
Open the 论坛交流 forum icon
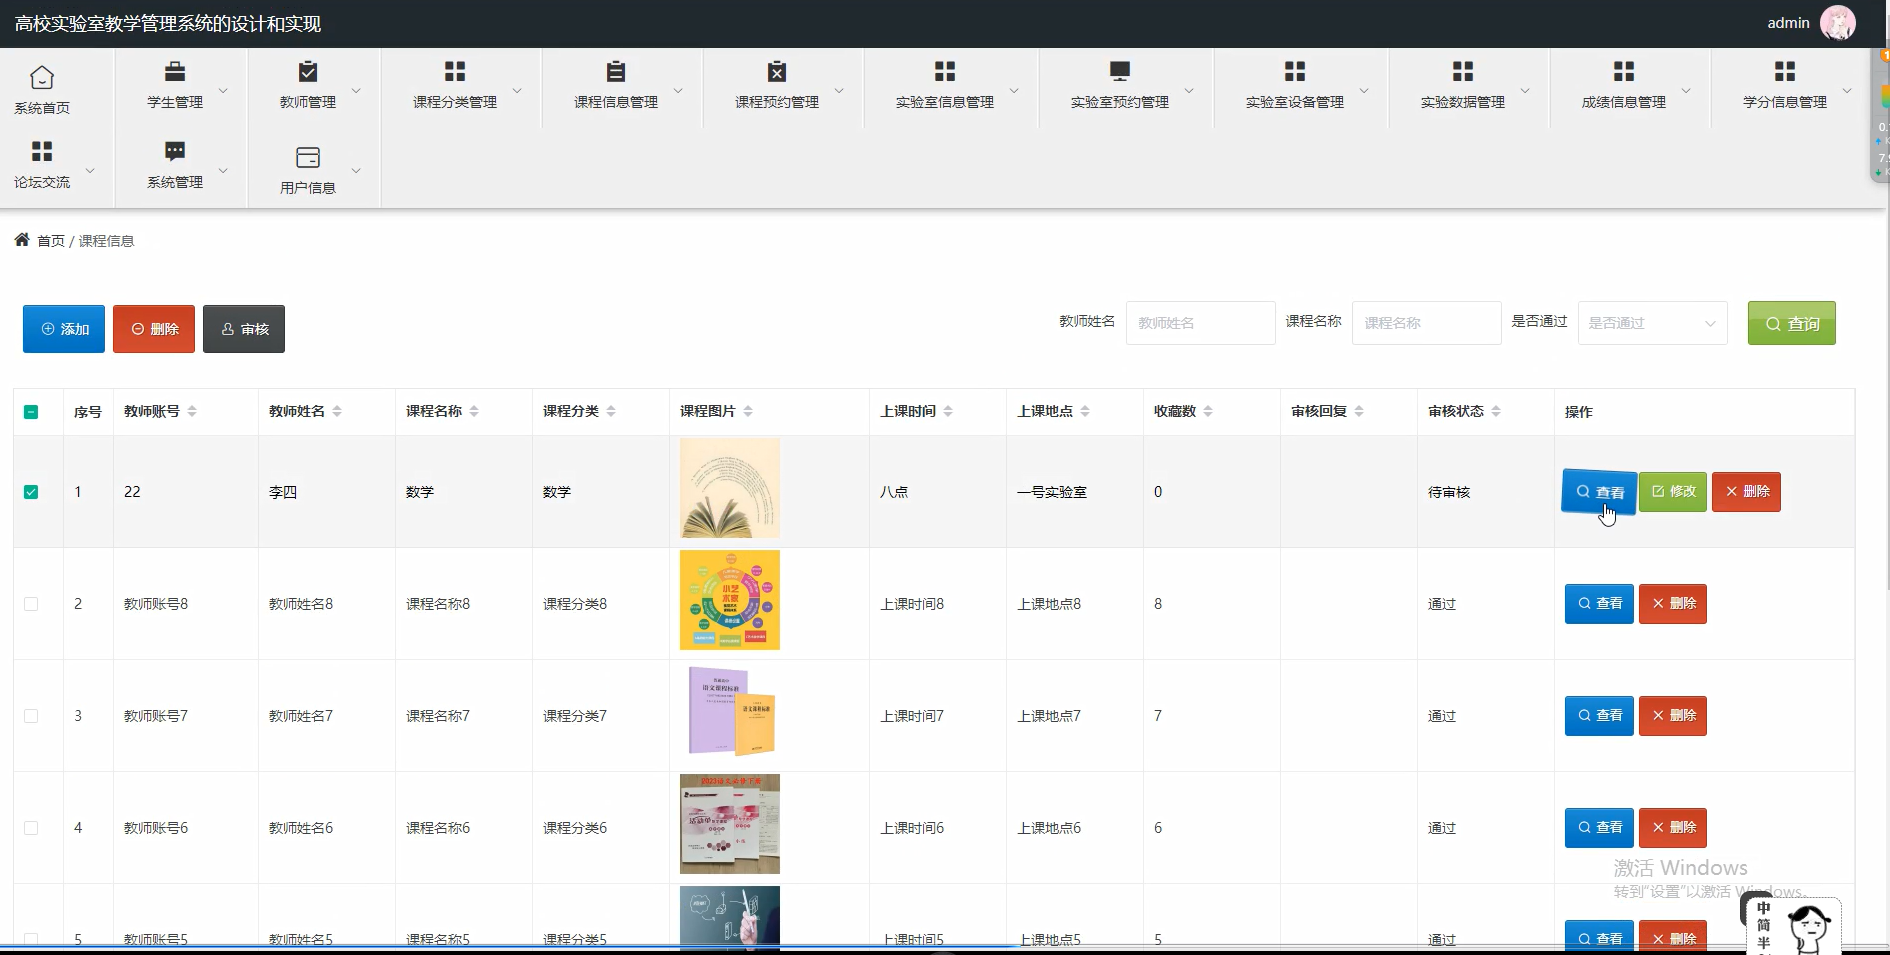pos(40,152)
